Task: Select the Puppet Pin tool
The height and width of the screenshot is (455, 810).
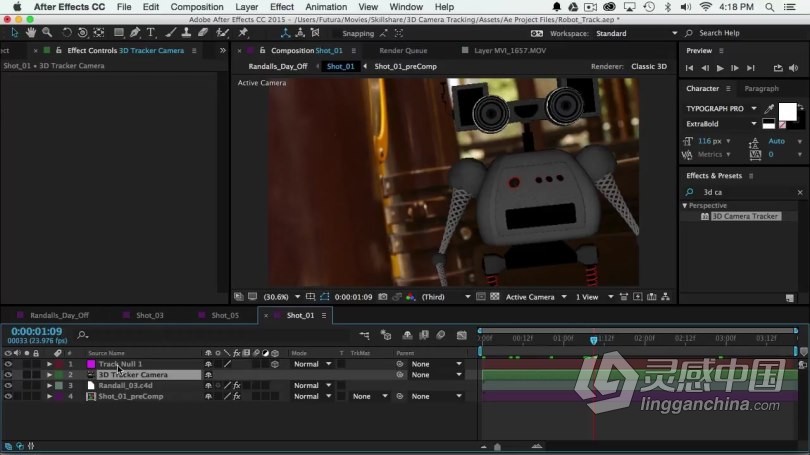Action: pyautogui.click(x=243, y=33)
